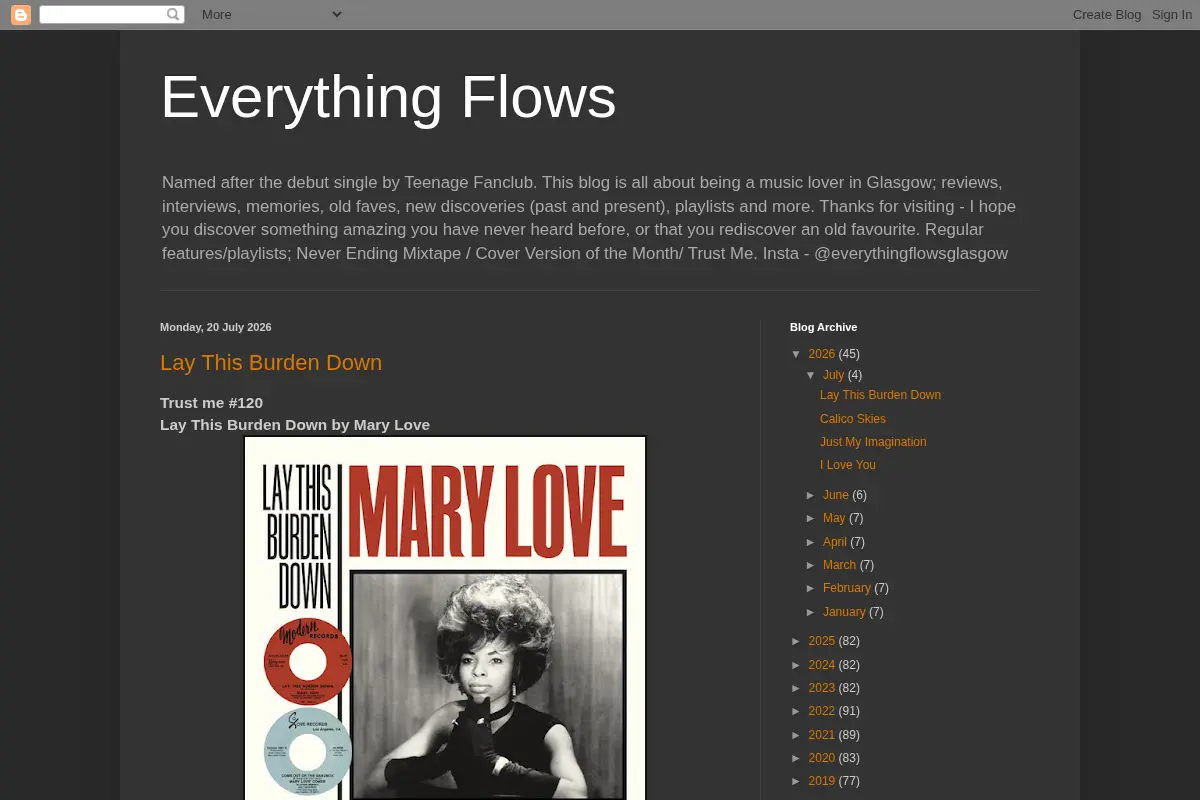Click the search magnifier icon in navbar
Viewport: 1200px width, 800px height.
click(x=173, y=14)
